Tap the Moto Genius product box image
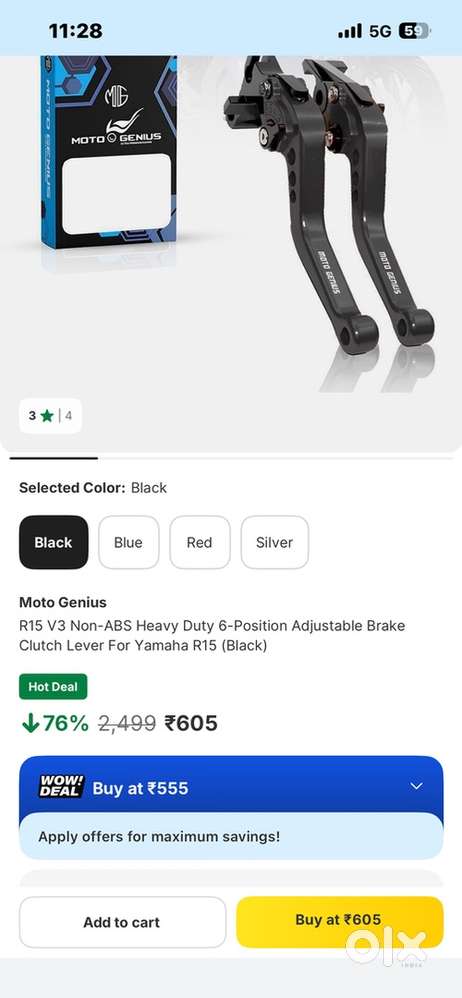Viewport: 462px width, 998px height. 109,153
